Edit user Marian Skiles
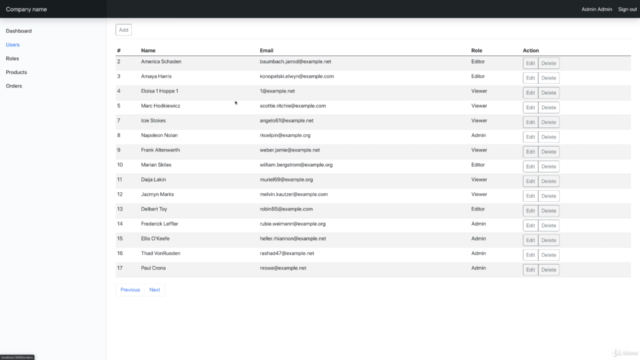Viewport: 640px width, 360px height. 530,167
